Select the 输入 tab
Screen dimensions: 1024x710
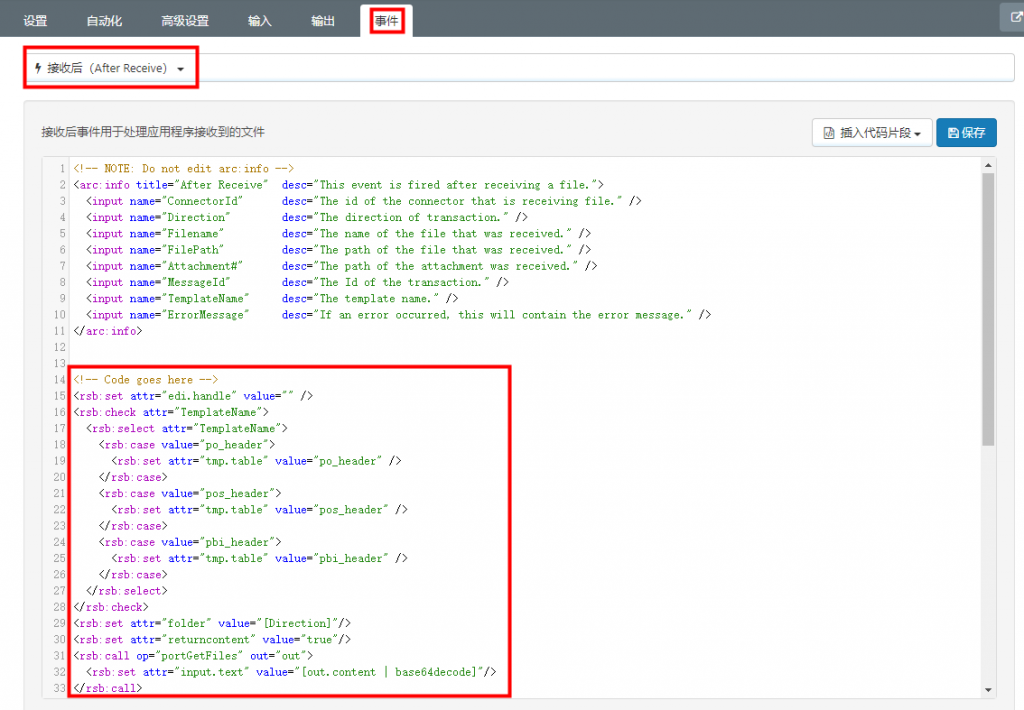[259, 21]
